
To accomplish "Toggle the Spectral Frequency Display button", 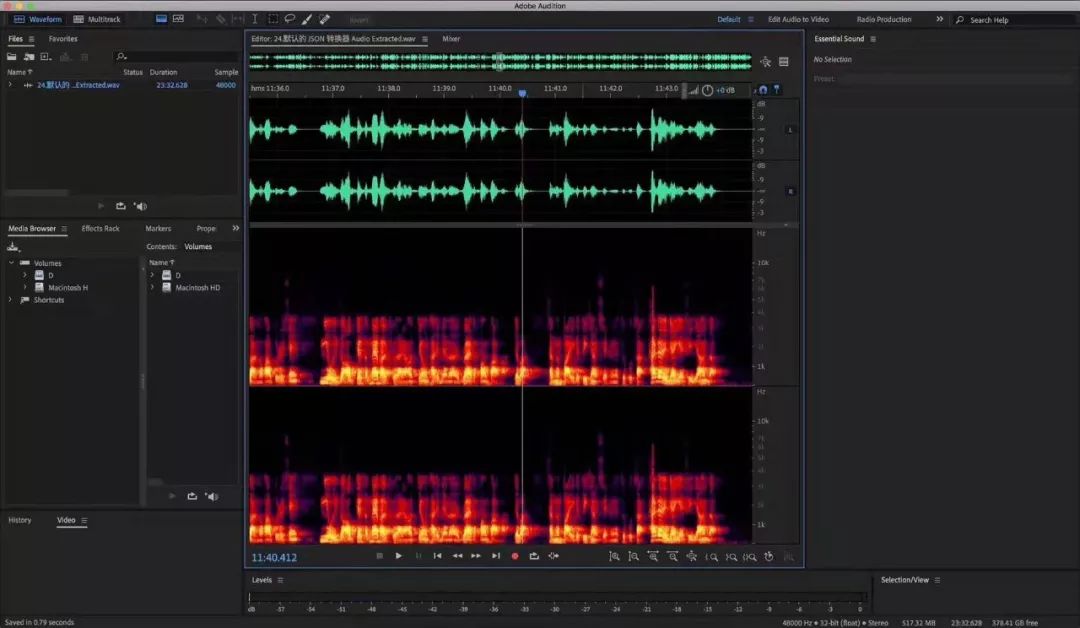I will point(162,19).
